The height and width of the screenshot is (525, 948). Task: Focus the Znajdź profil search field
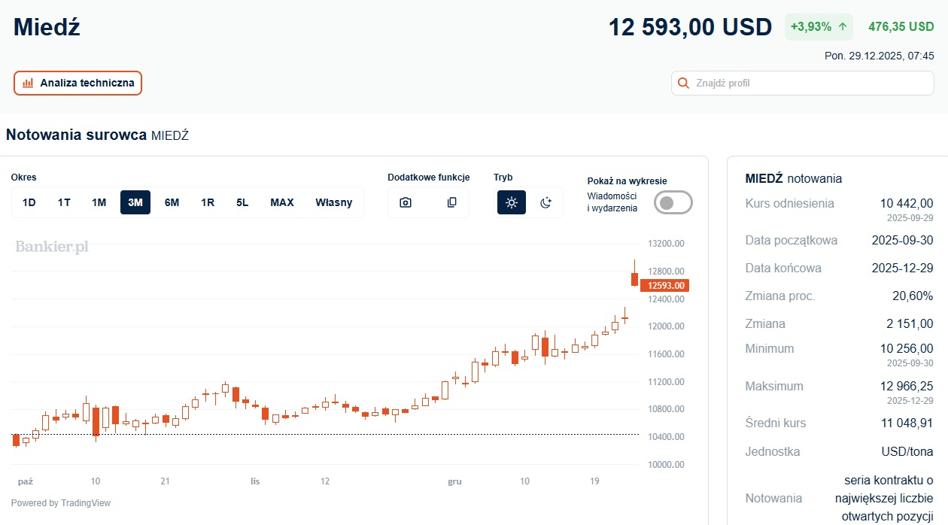pyautogui.click(x=802, y=83)
